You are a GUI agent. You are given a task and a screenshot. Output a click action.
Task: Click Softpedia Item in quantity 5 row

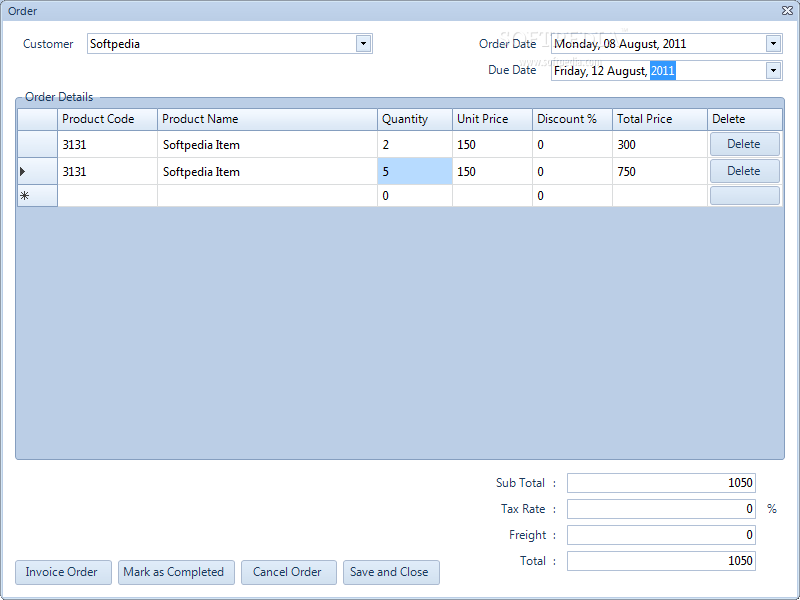[267, 171]
